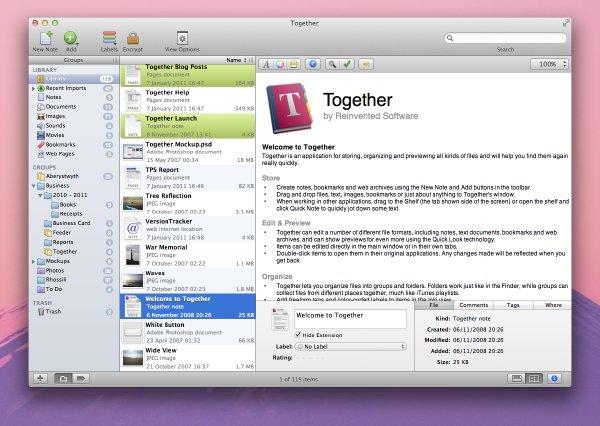Set a star rating next to Rating
The width and height of the screenshot is (600, 426).
click(311, 358)
